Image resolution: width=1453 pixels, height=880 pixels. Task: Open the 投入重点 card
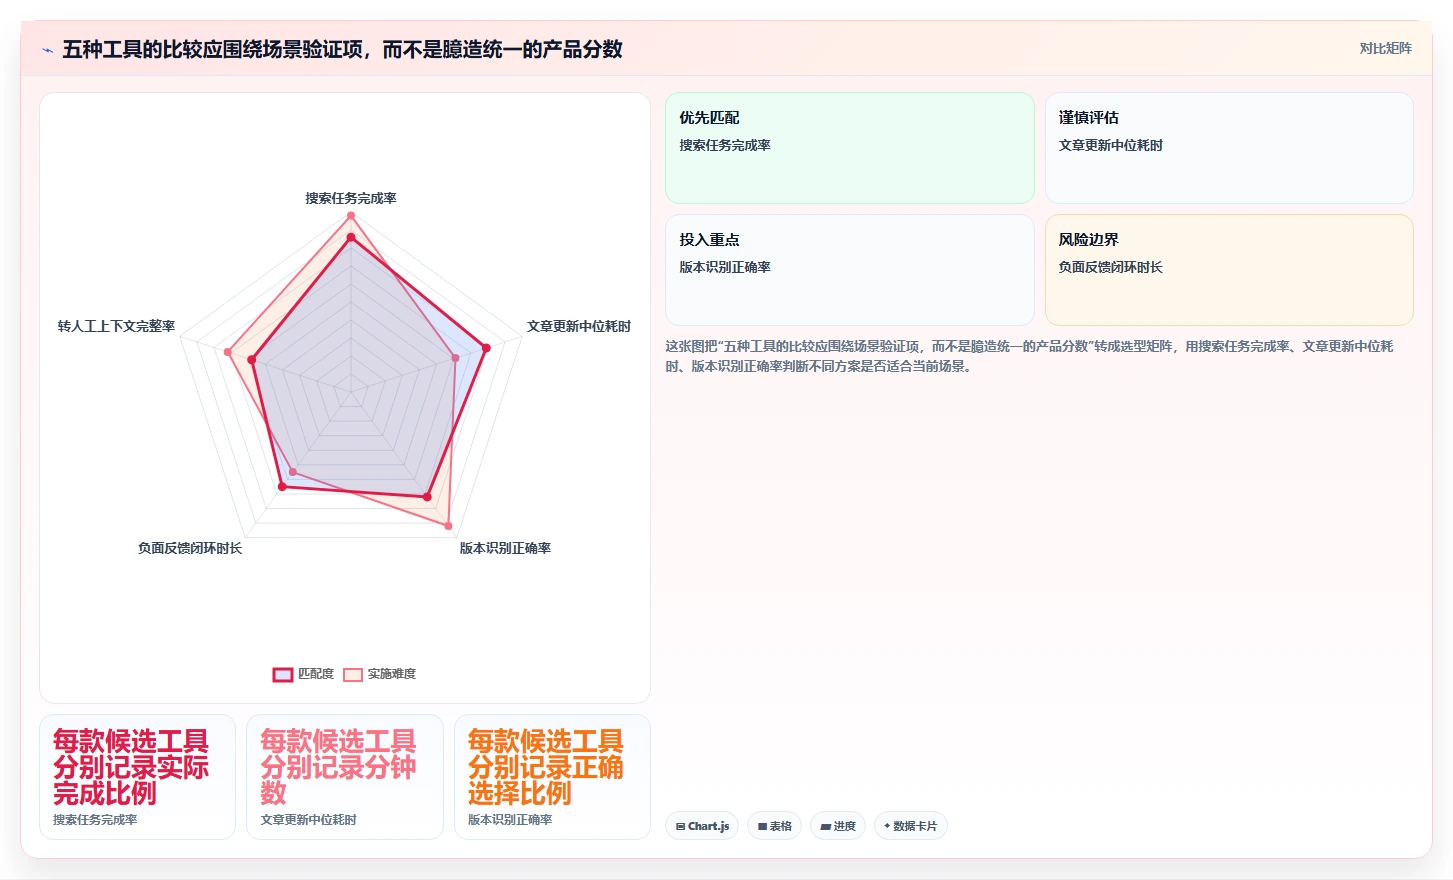(x=850, y=270)
